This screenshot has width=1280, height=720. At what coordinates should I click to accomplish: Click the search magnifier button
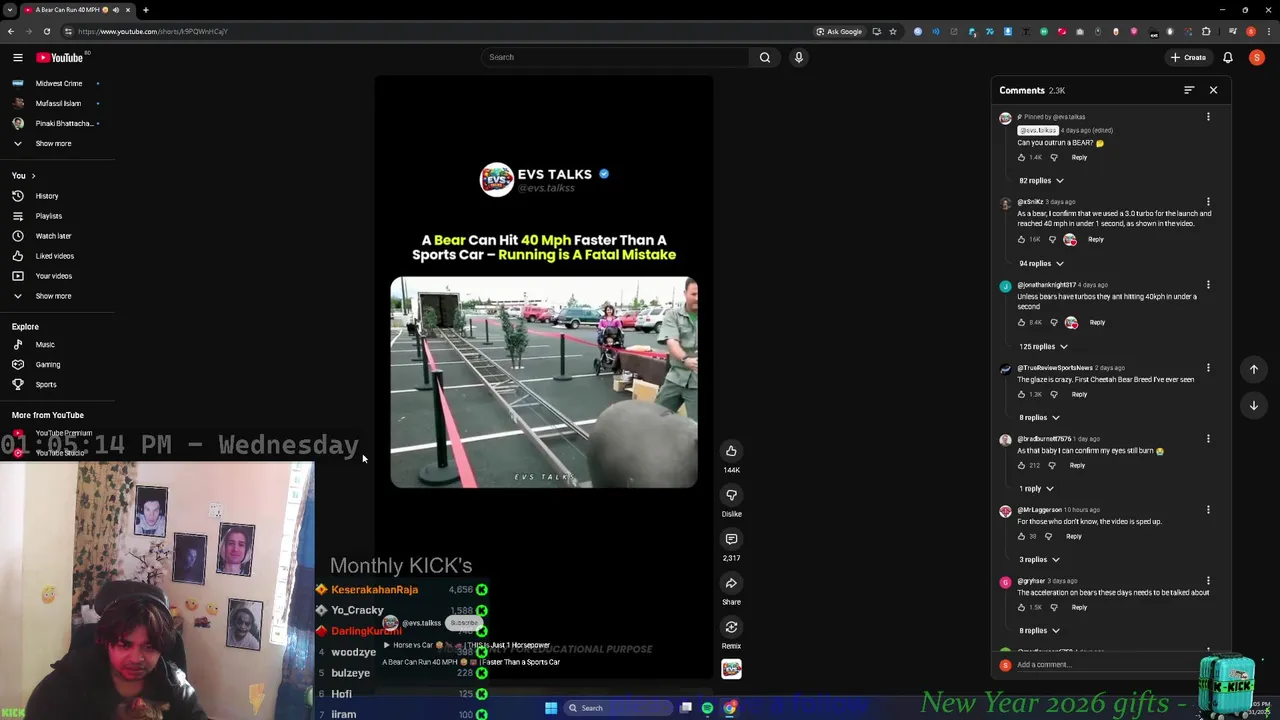point(765,57)
